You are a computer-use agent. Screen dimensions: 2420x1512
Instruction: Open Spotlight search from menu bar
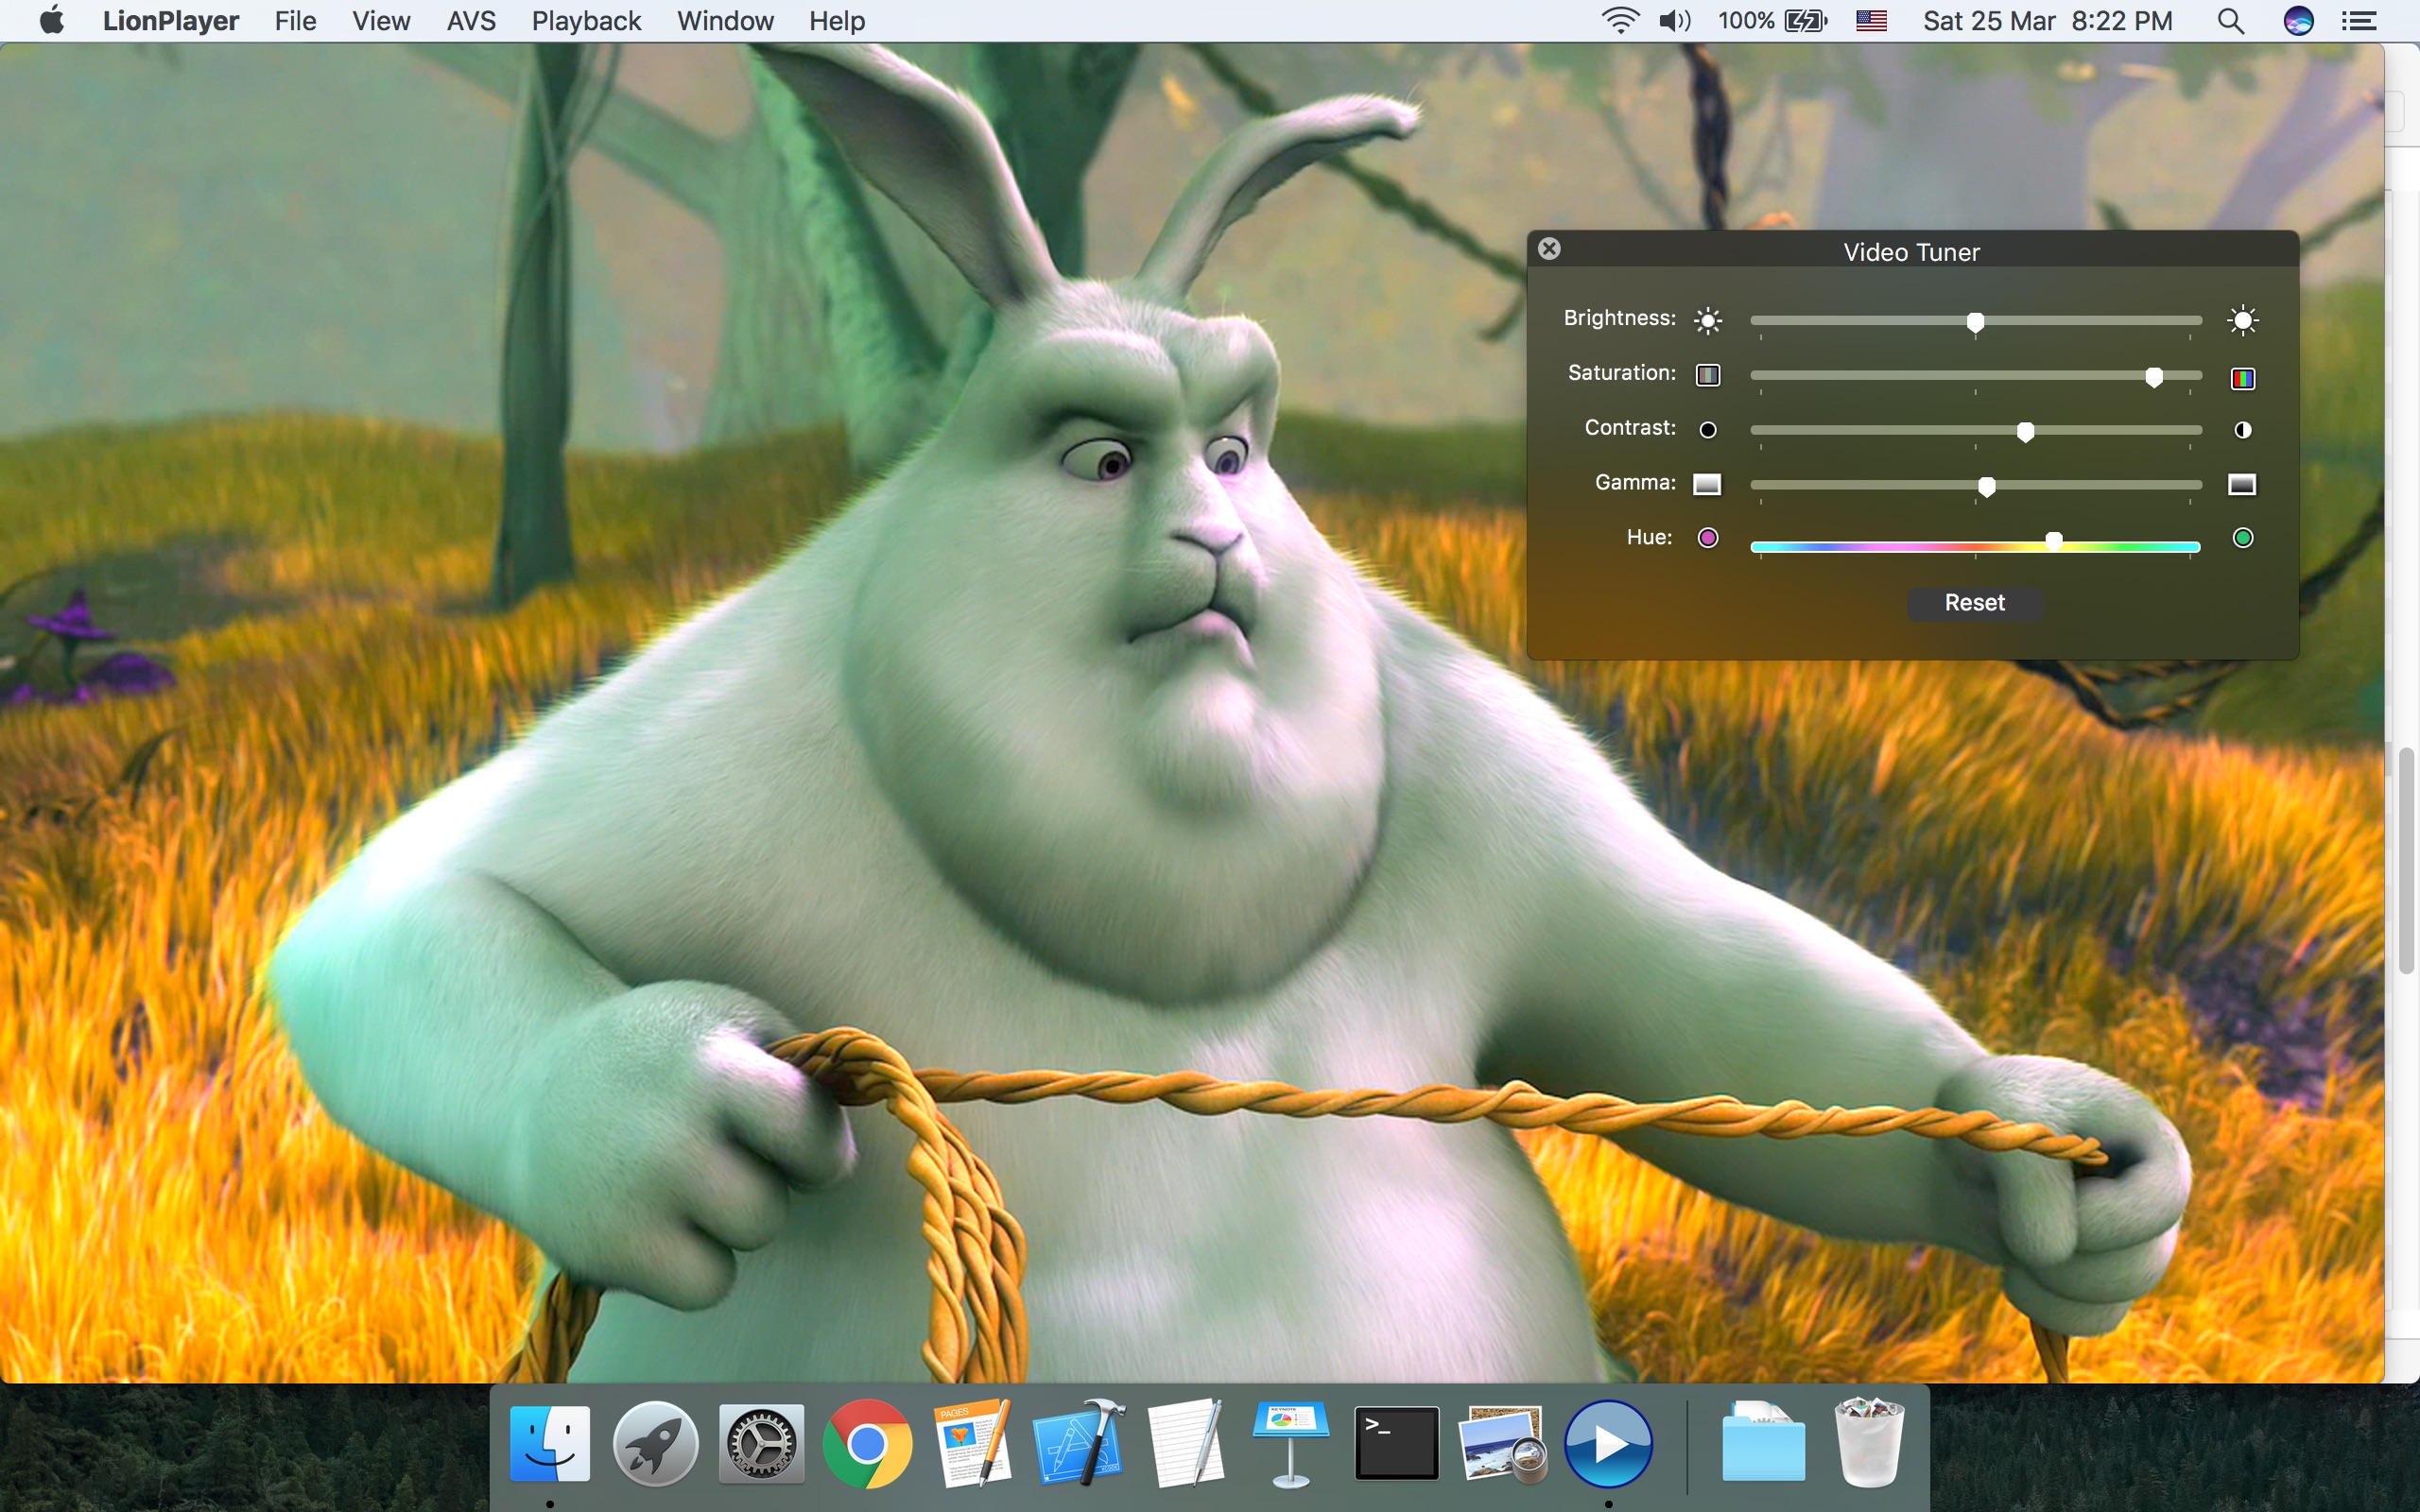point(2230,20)
